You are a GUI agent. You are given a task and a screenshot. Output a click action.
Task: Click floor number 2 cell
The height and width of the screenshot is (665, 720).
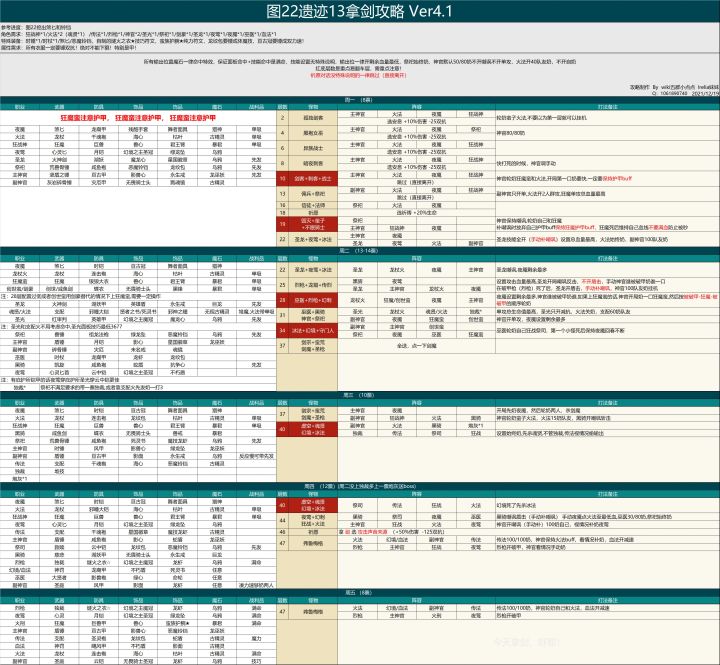283,118
